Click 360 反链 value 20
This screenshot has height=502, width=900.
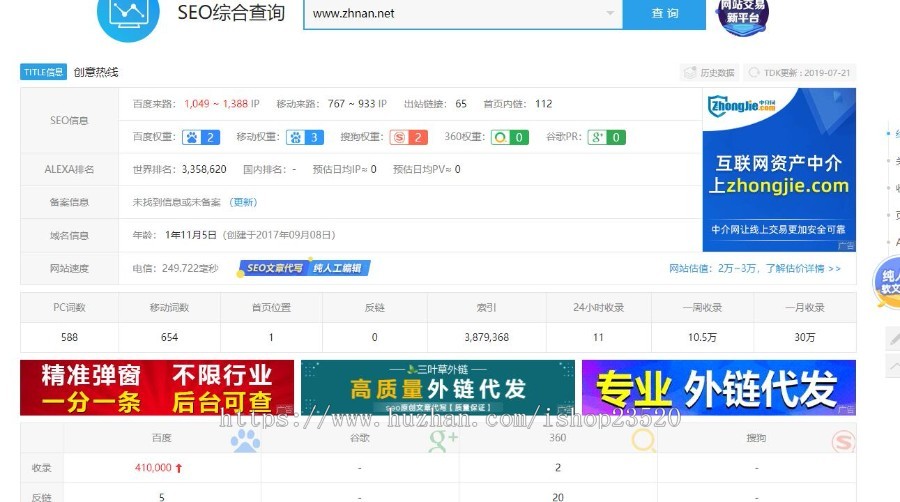[x=558, y=497]
